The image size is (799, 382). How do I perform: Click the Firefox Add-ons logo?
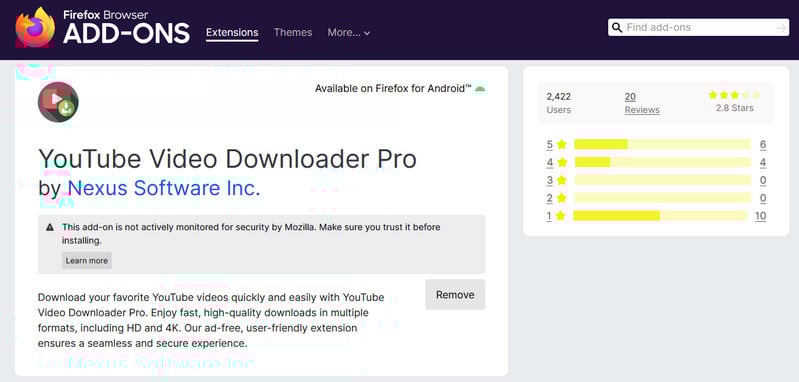coord(102,27)
